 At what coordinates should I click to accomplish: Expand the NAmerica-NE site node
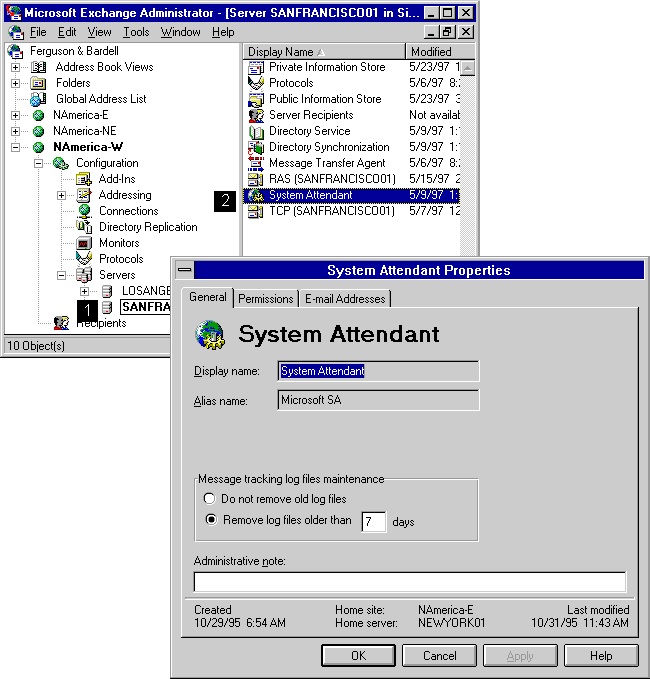tap(16, 131)
